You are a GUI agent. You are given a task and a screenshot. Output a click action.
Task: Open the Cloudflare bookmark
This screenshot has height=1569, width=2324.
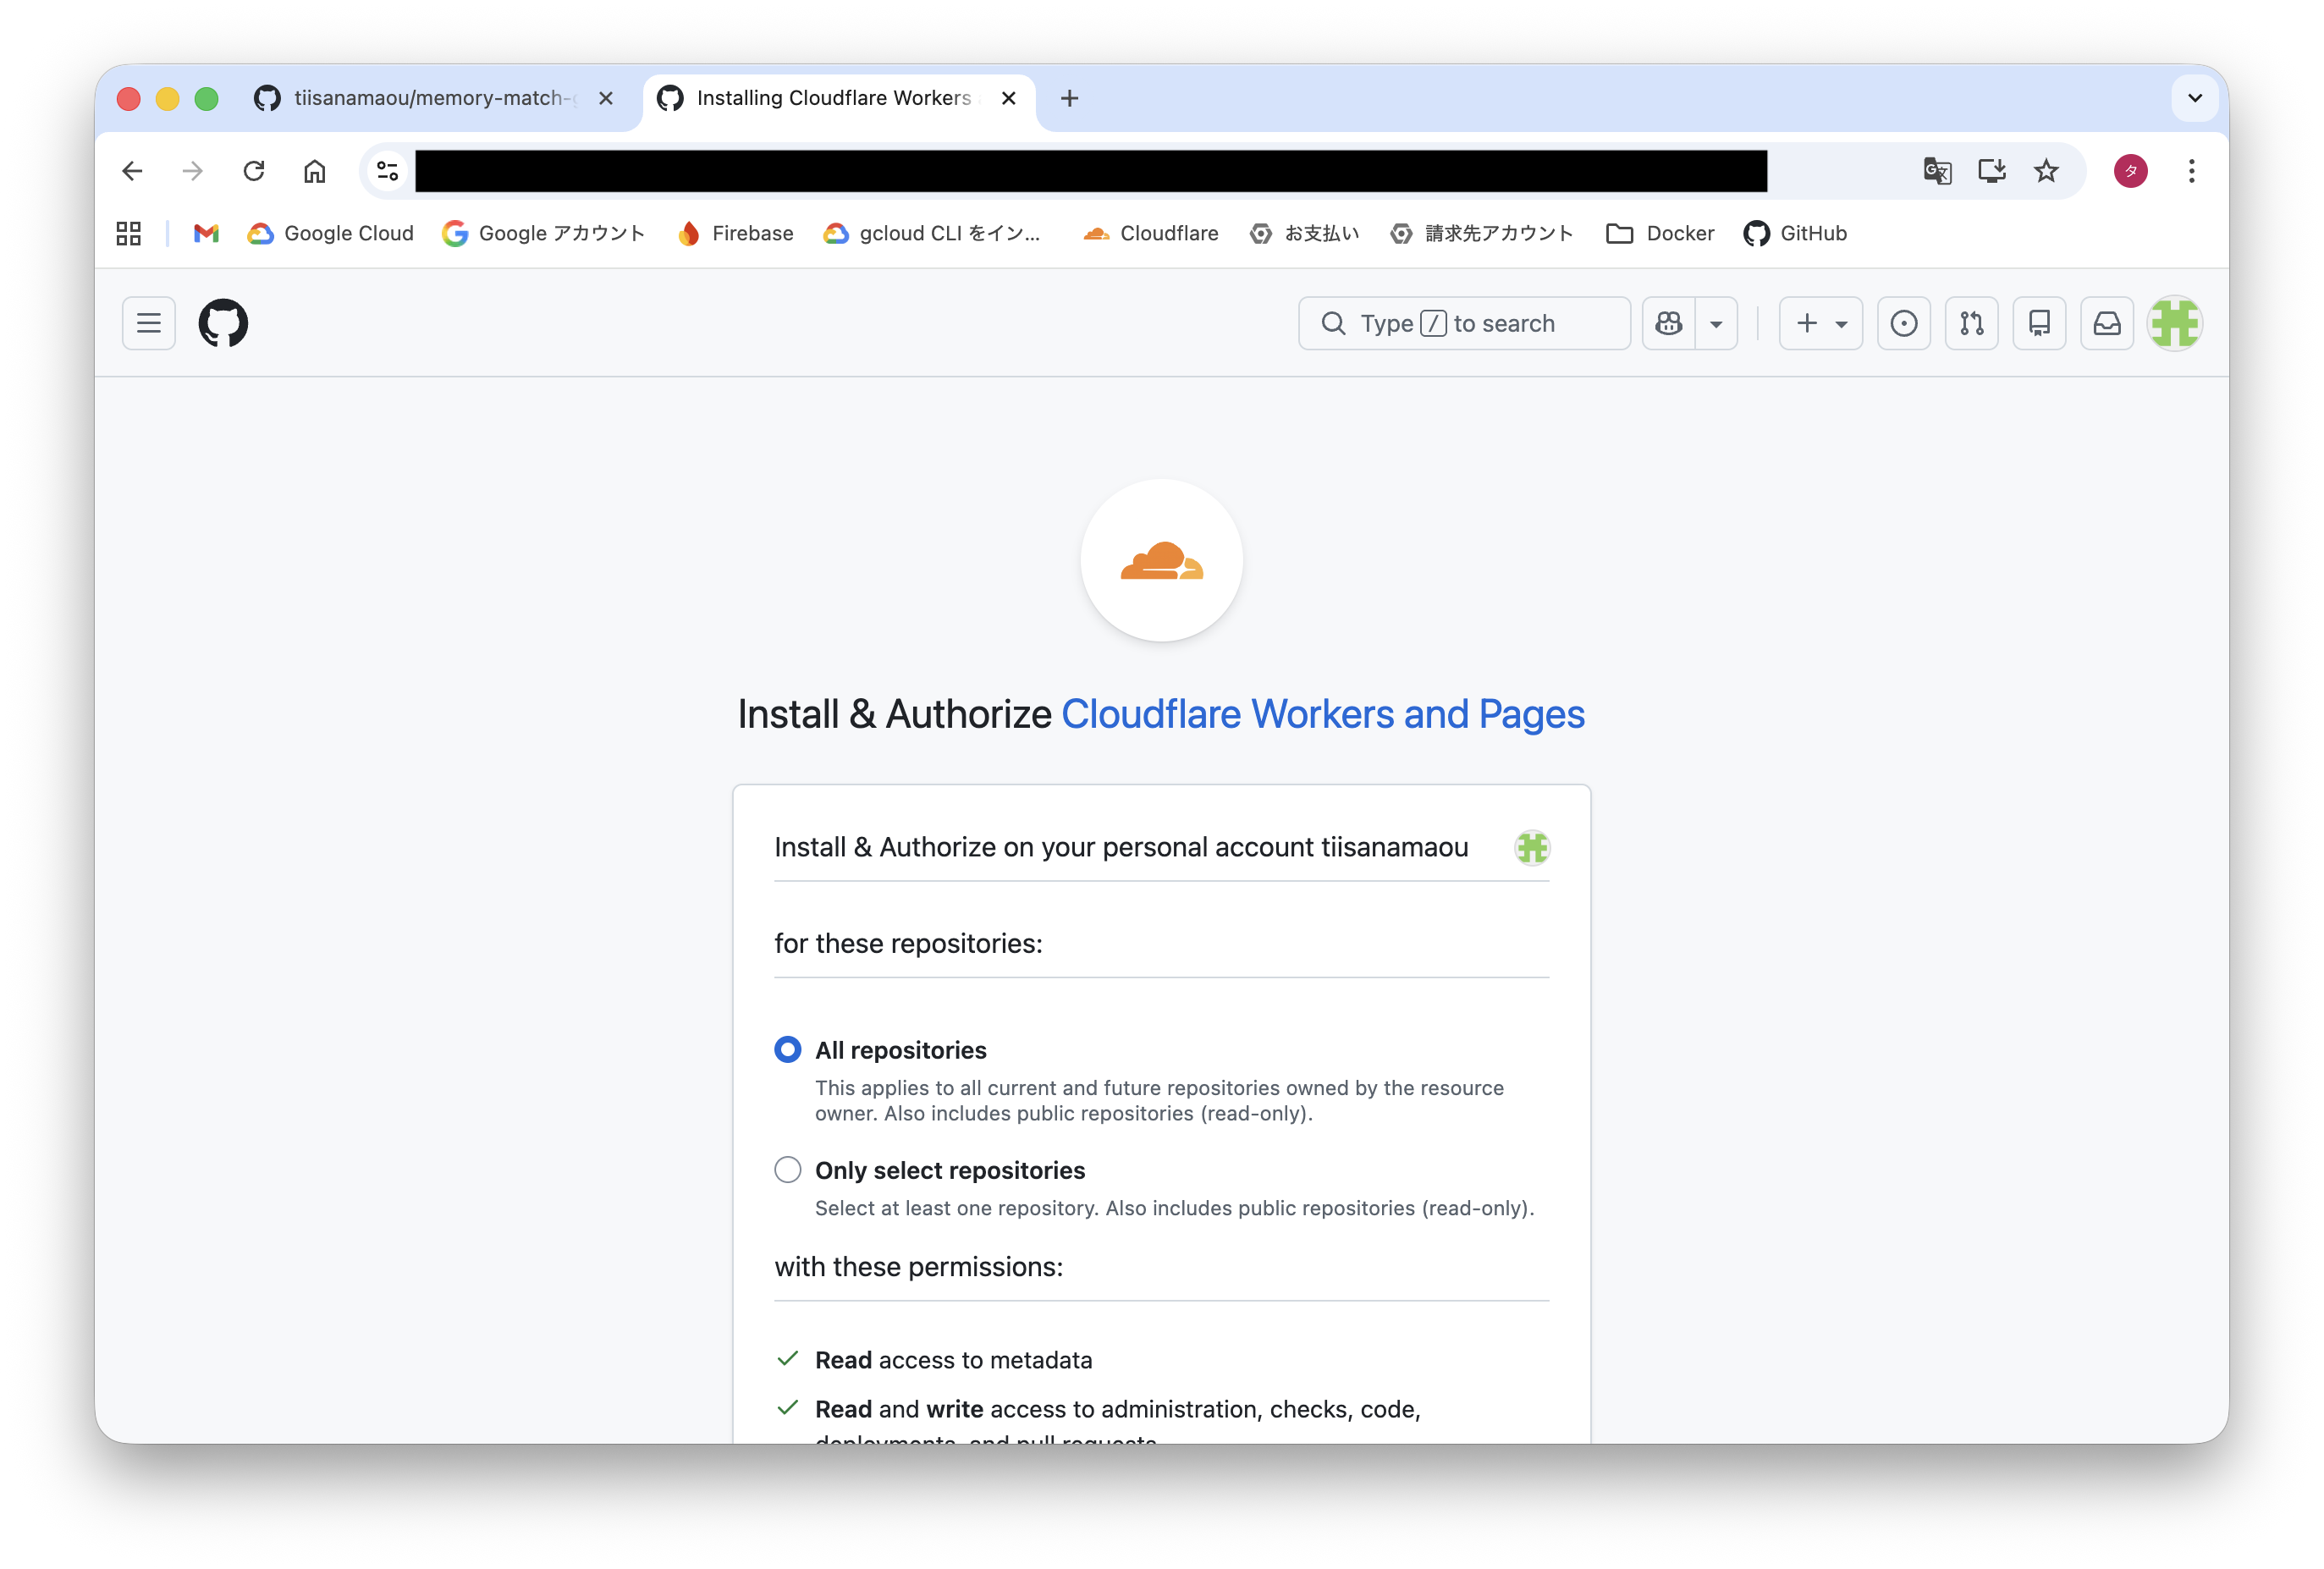1150,233
